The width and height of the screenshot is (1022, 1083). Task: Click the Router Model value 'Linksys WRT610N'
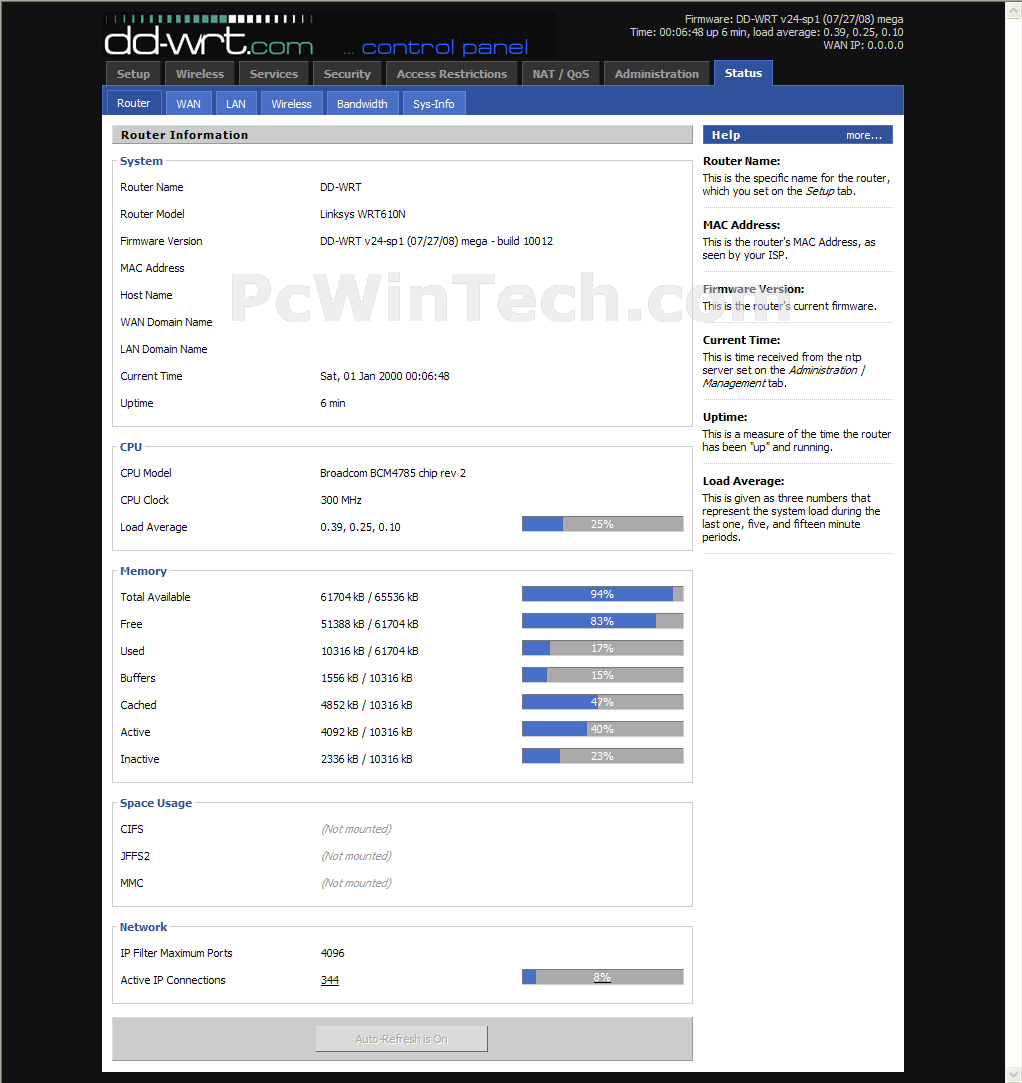(363, 214)
